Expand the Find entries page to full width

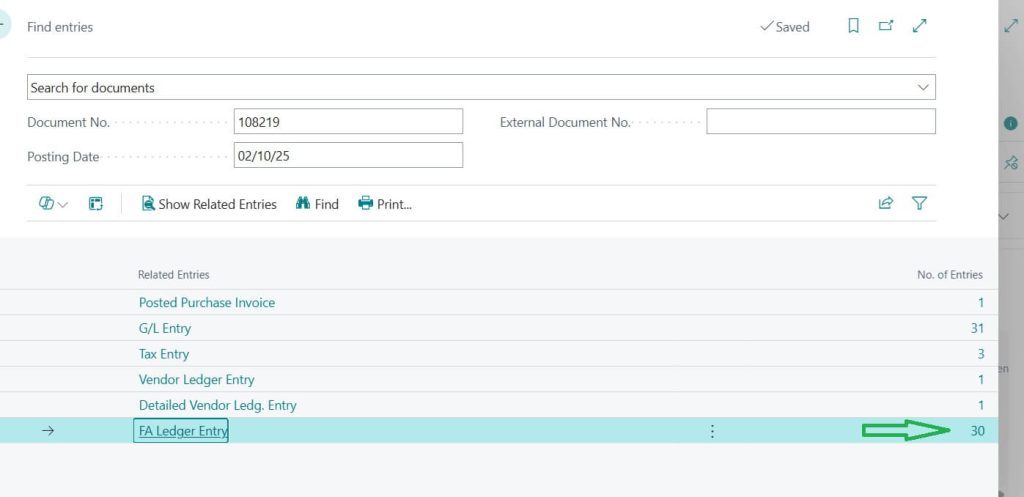920,27
